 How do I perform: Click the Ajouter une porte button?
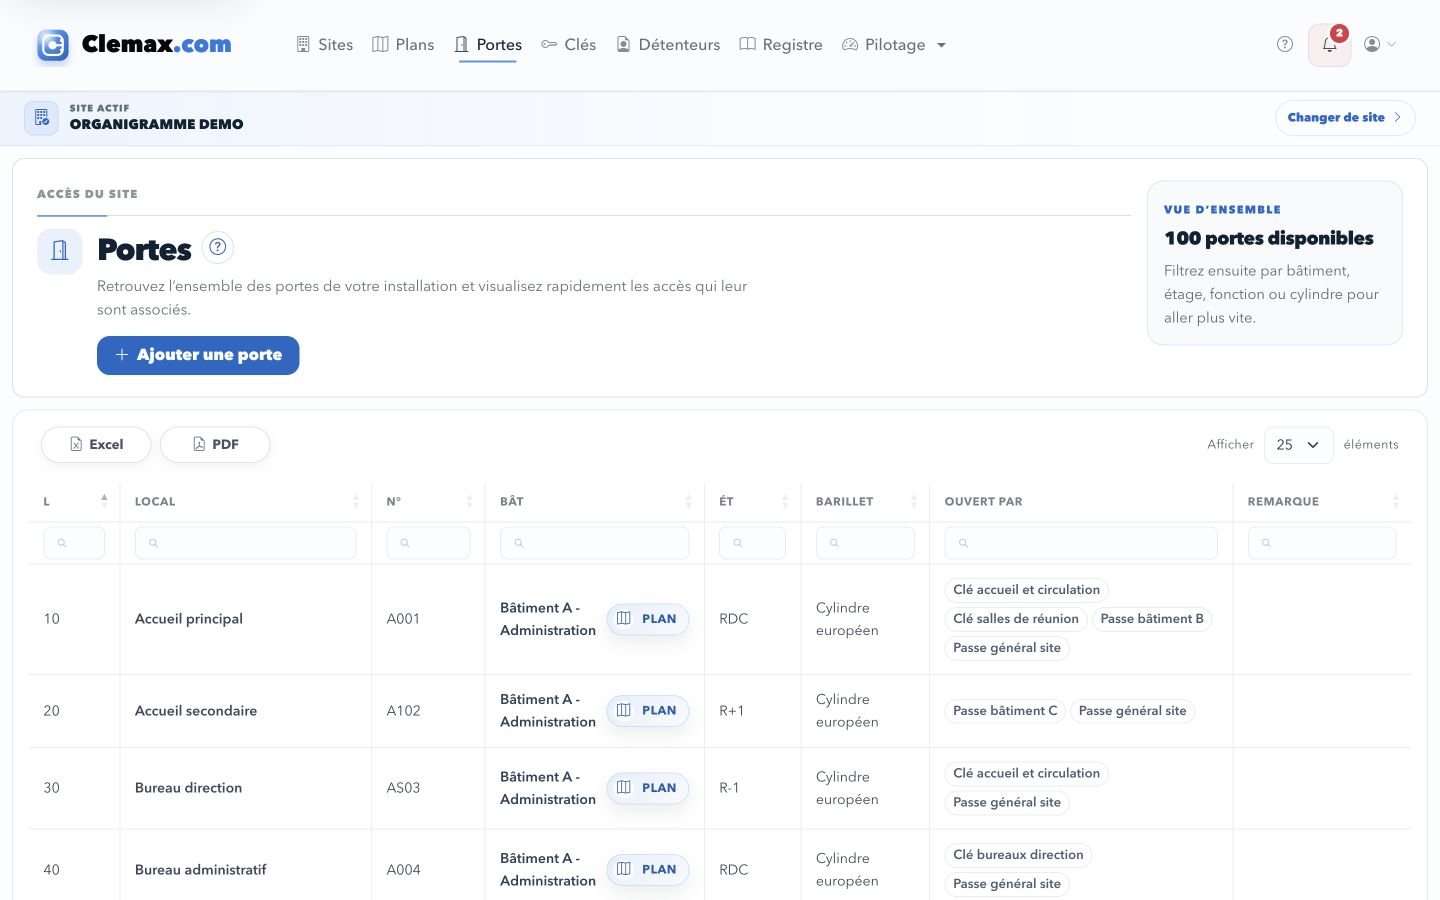pyautogui.click(x=198, y=355)
